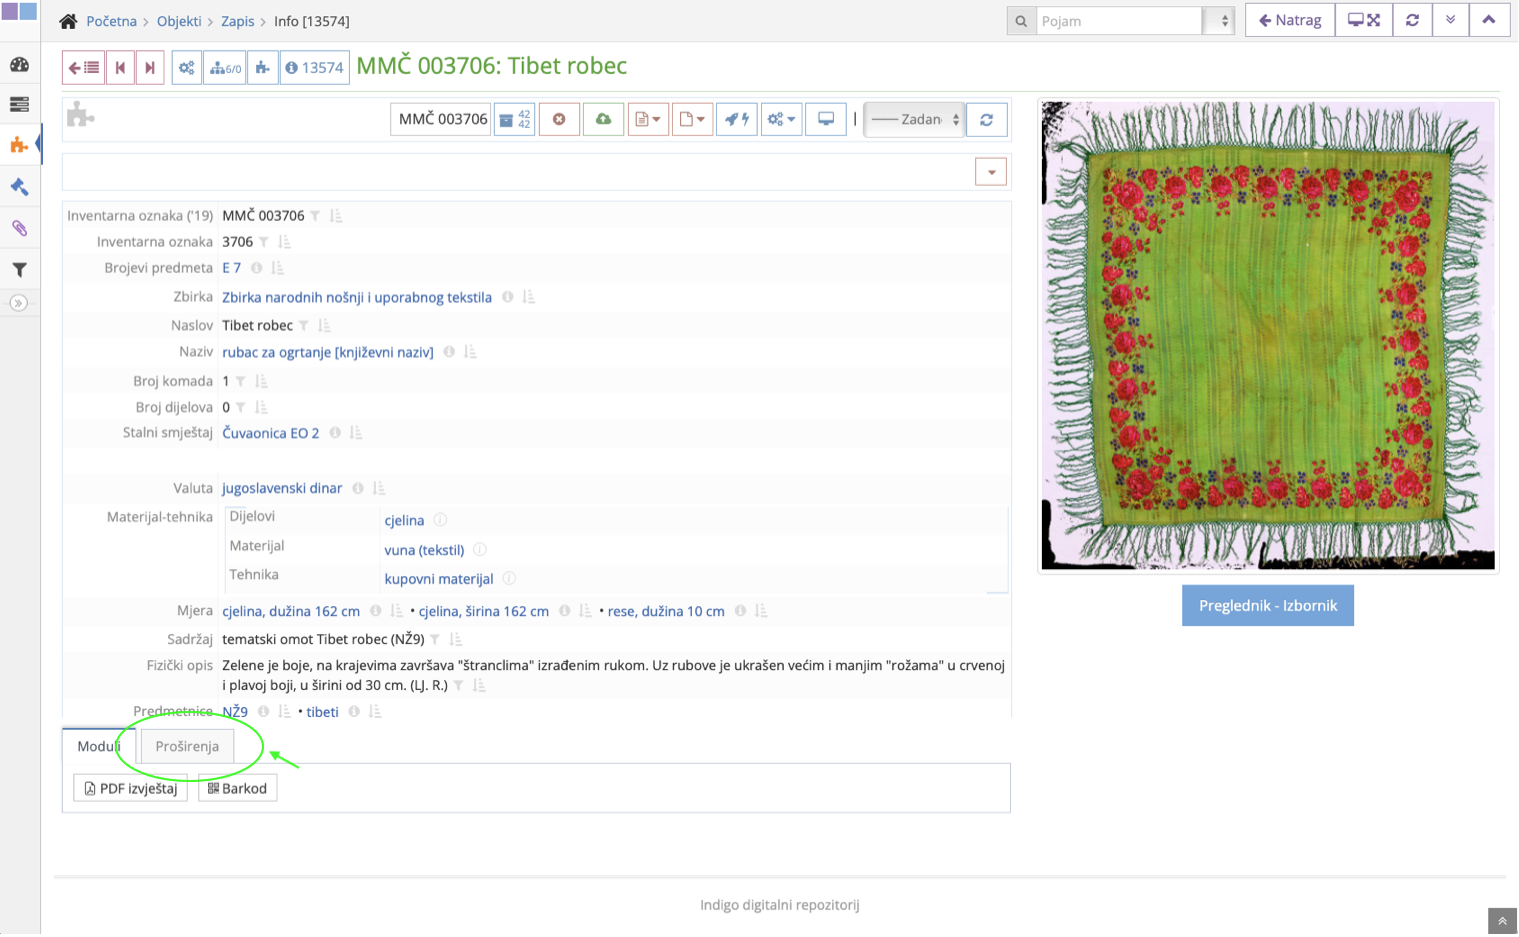Image resolution: width=1519 pixels, height=937 pixels.
Task: Click the paperclip attachments icon in sidebar
Action: 20,227
